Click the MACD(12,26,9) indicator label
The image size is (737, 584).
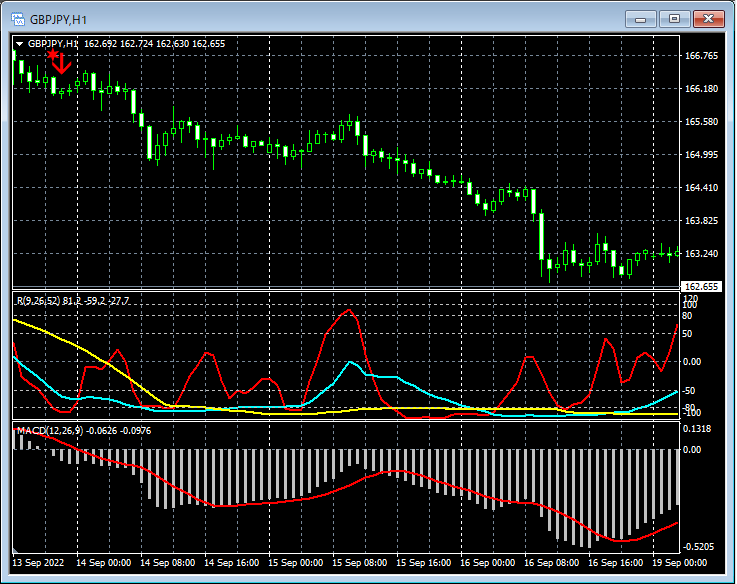[49, 431]
